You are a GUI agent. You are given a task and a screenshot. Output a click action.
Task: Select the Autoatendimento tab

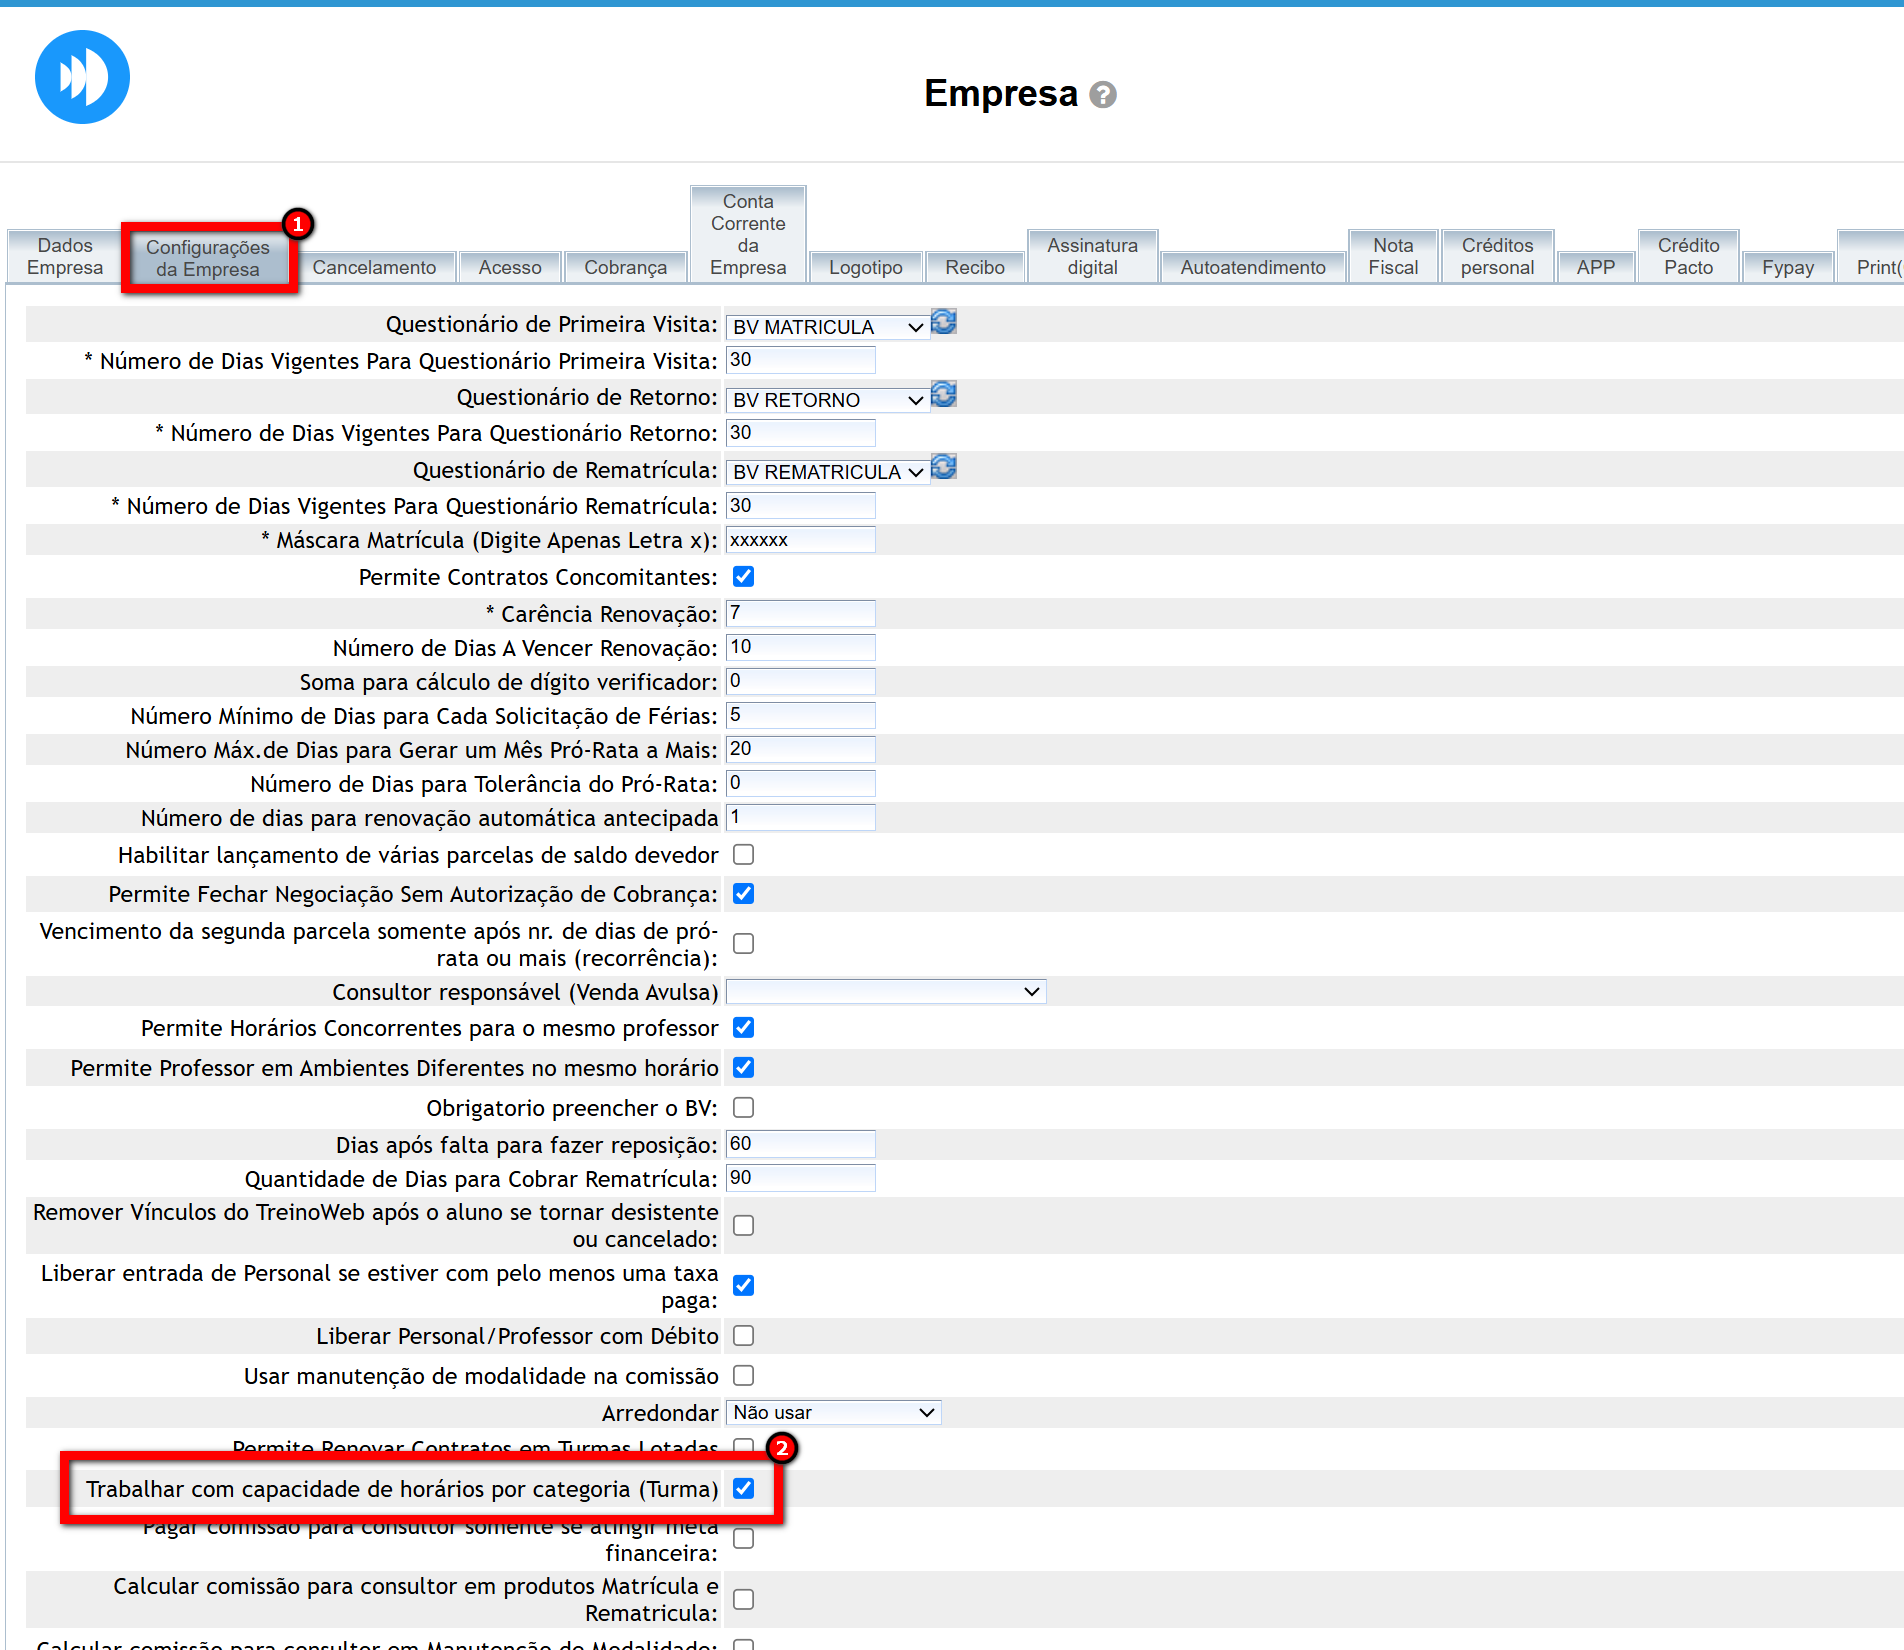pos(1252,267)
